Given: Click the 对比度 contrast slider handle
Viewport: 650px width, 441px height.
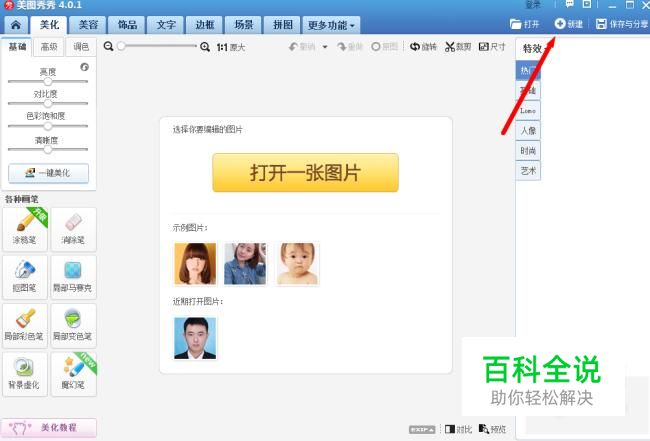Looking at the screenshot, I should [x=48, y=103].
